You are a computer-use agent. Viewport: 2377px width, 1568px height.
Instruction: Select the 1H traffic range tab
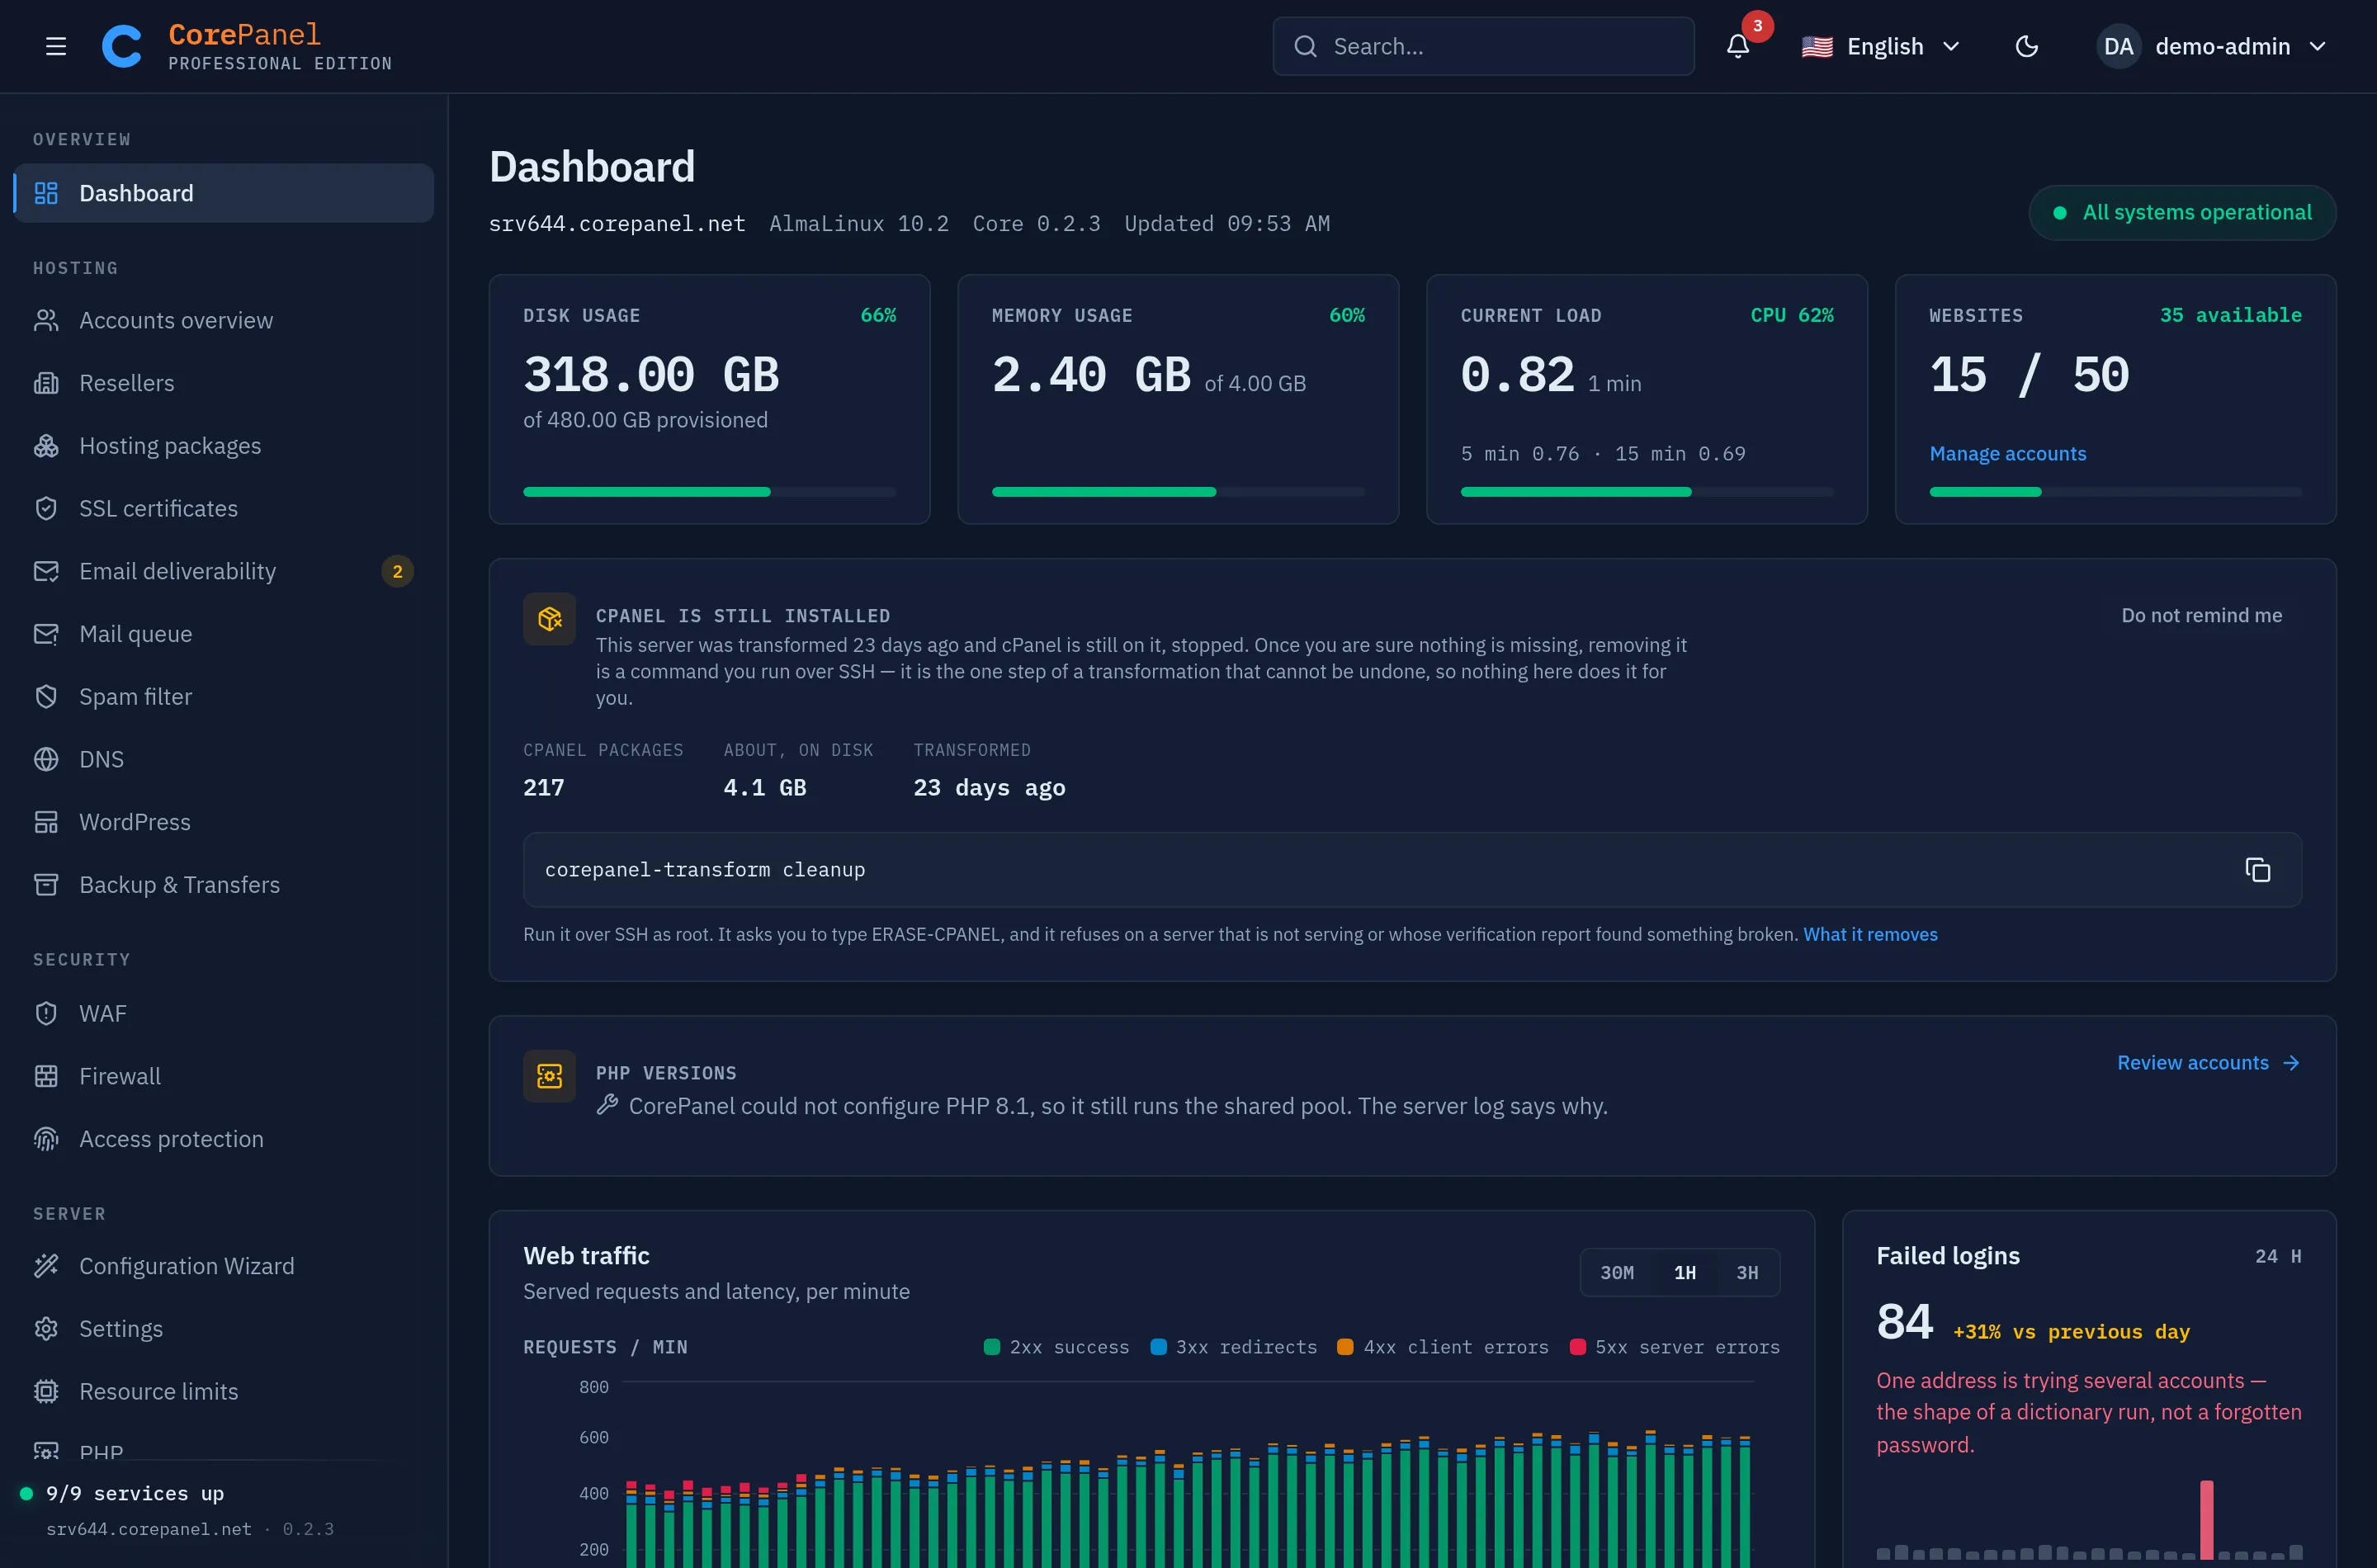click(1684, 1273)
